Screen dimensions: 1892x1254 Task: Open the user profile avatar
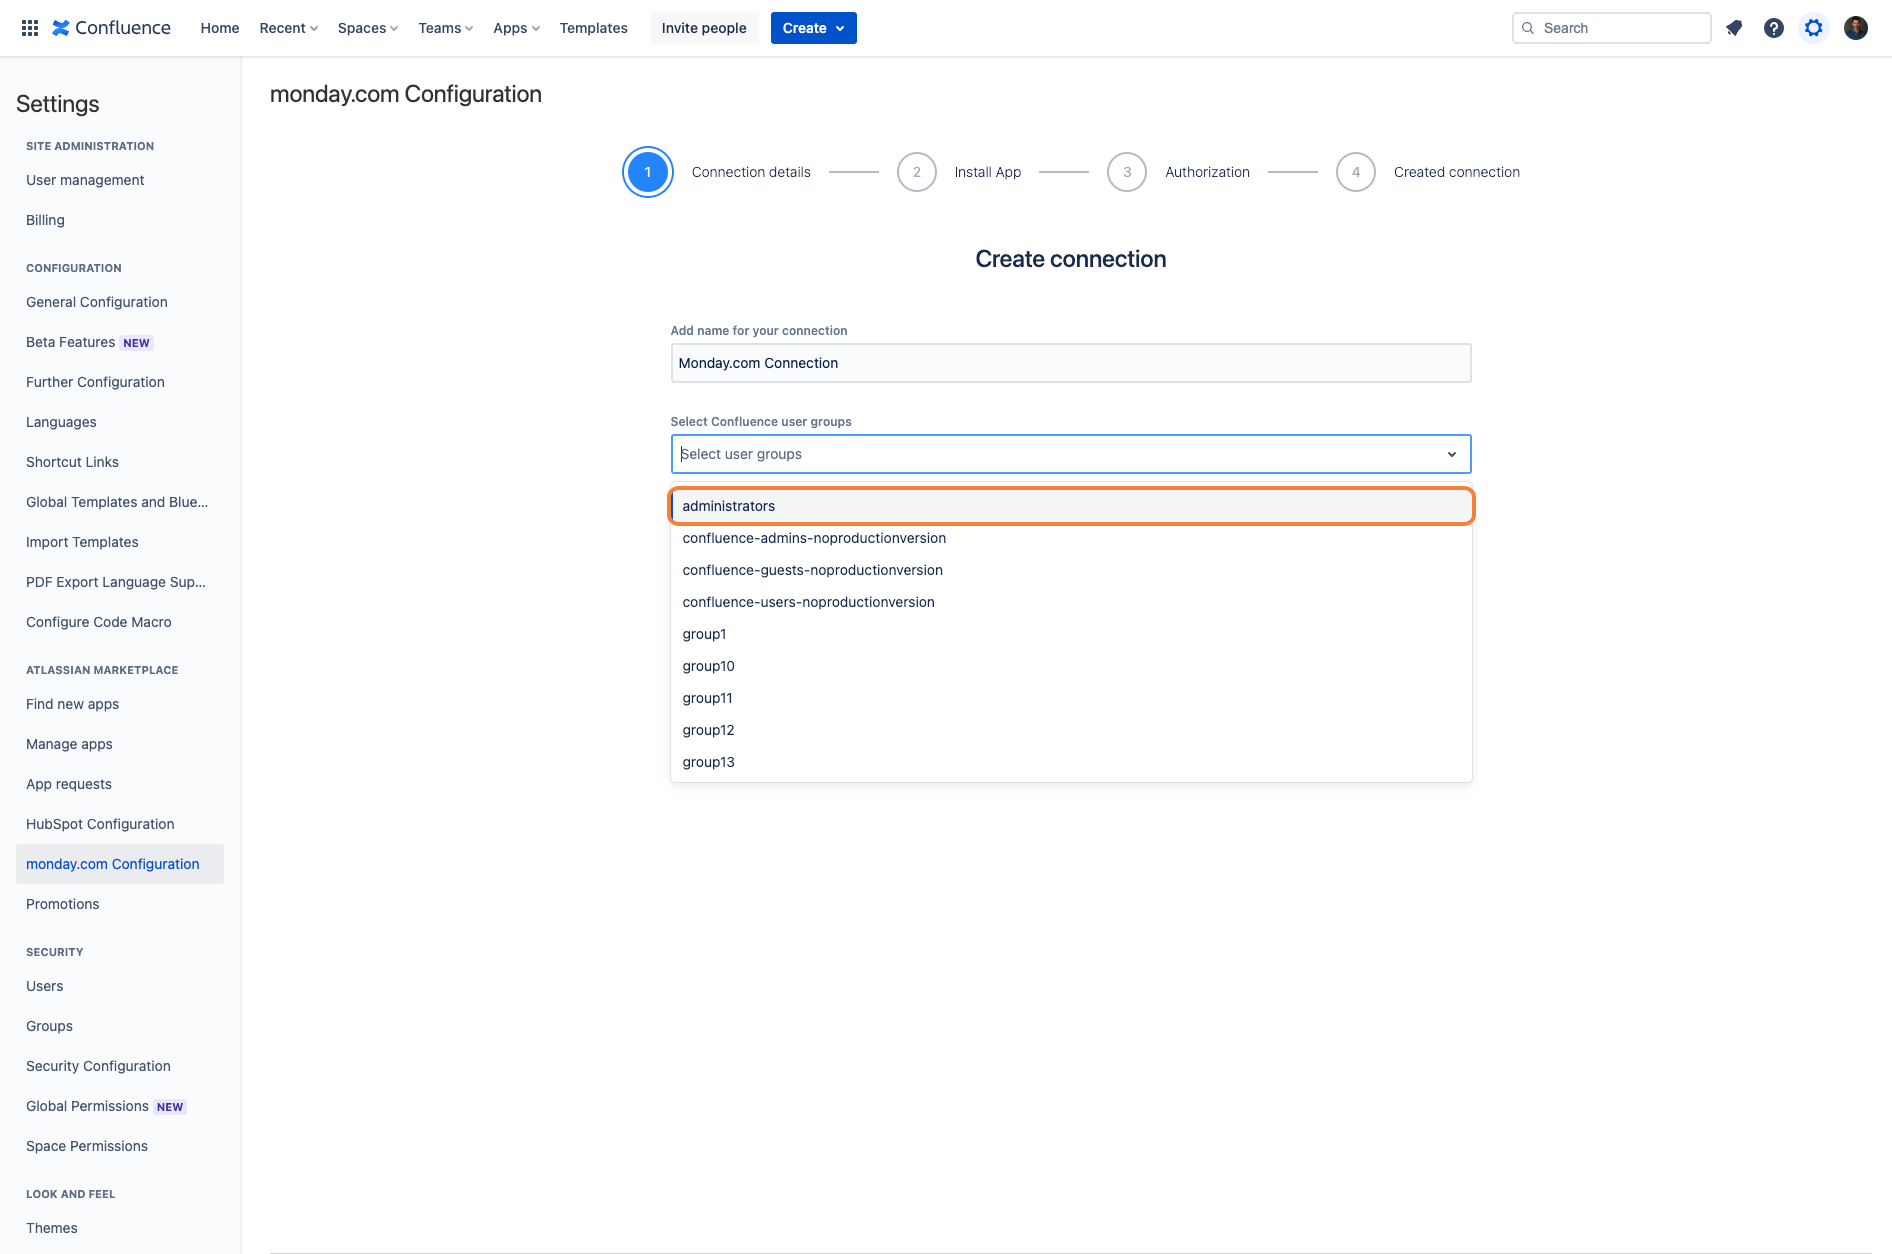1856,28
